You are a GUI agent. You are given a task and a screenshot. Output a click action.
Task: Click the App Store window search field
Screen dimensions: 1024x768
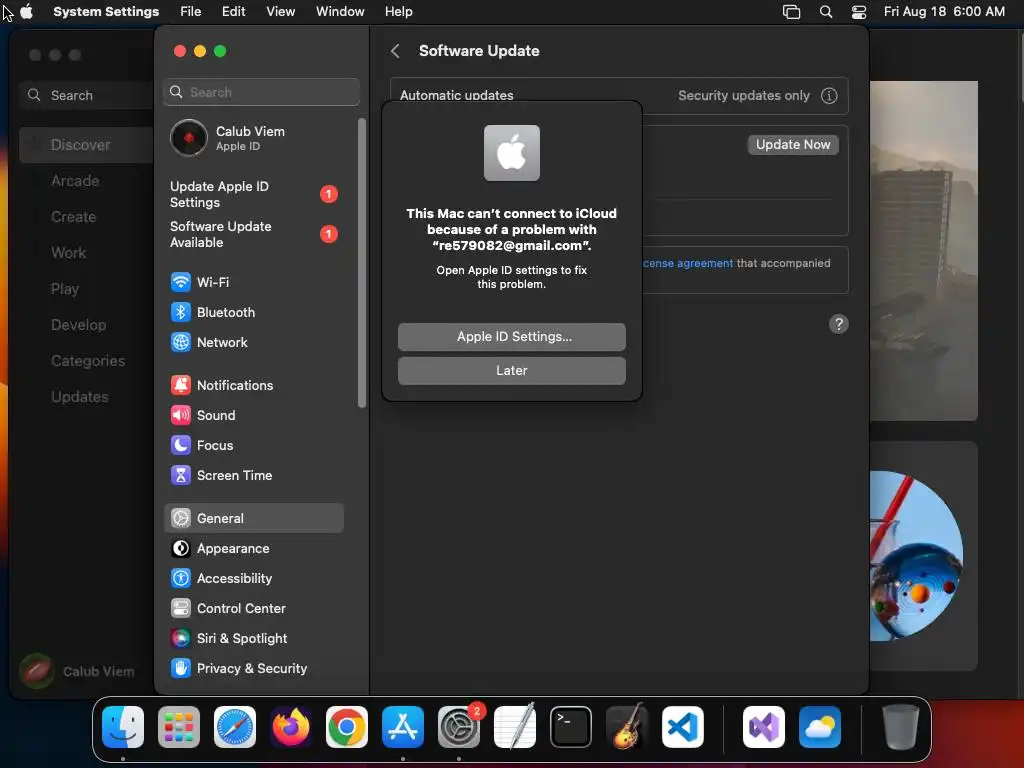click(86, 95)
